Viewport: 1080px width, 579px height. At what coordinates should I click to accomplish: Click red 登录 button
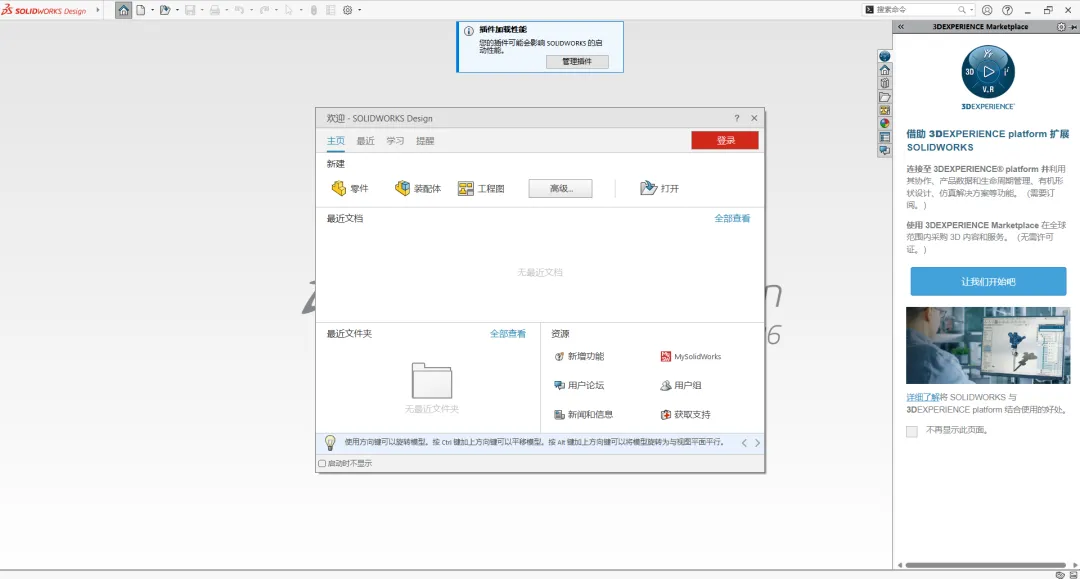725,140
